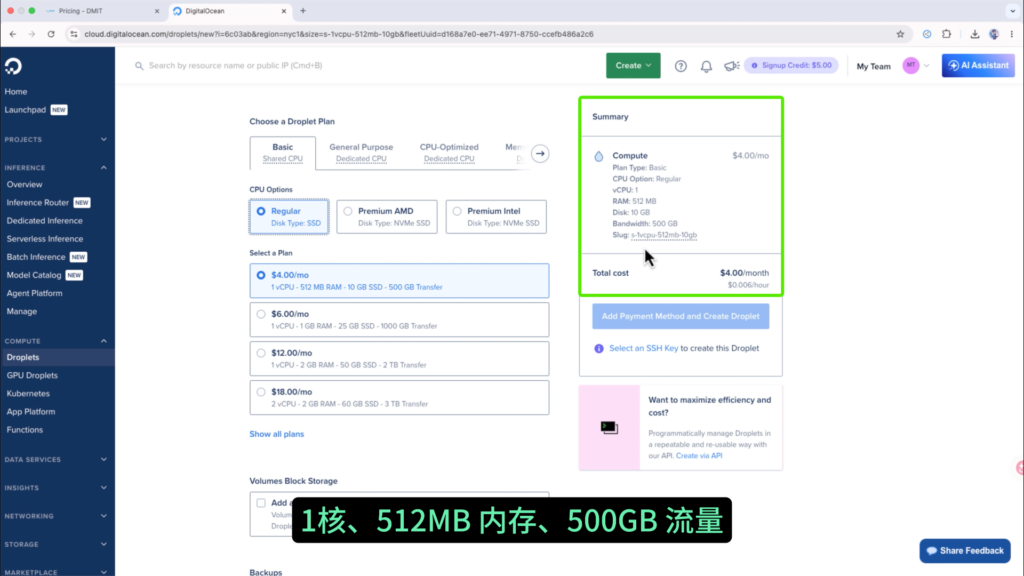Expand Storage sidebar section

coord(104,544)
